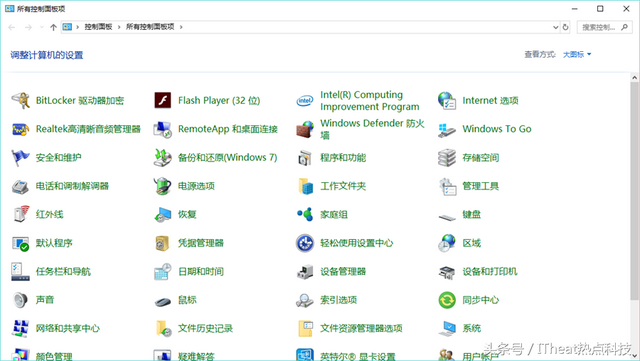Image resolution: width=640 pixels, height=361 pixels.
Task: Click the search magnifier icon
Action: (x=624, y=27)
